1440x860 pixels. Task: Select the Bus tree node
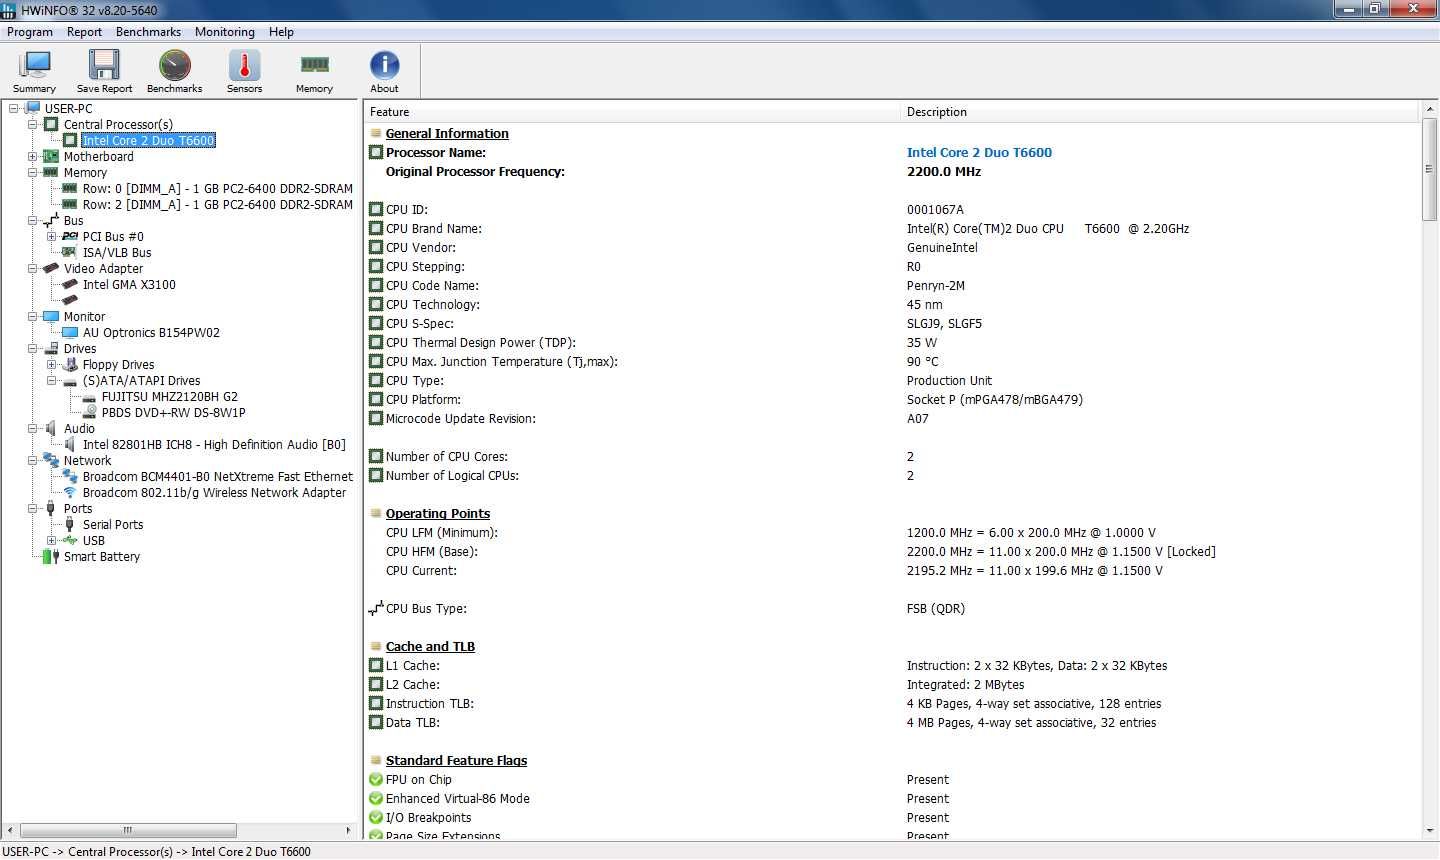74,220
